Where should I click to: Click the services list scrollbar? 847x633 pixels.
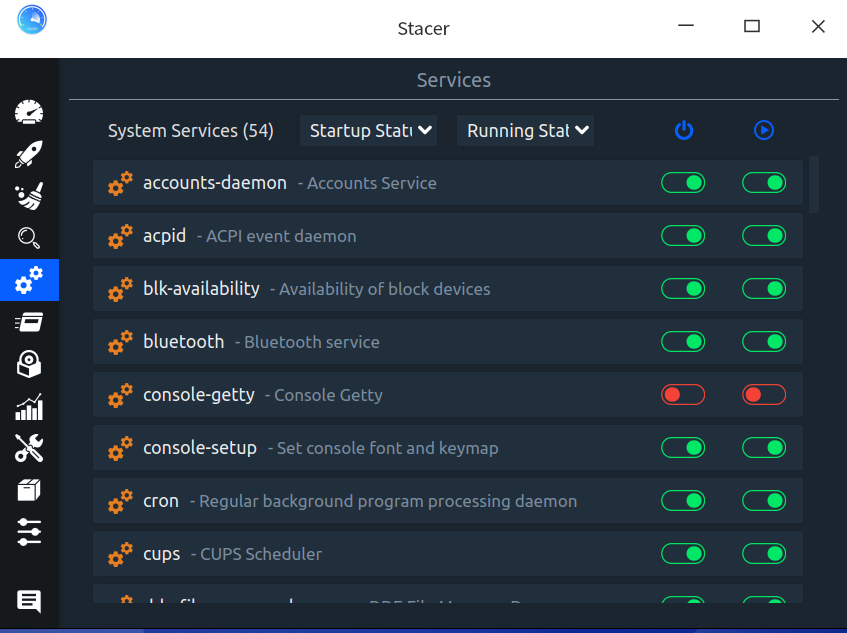click(x=814, y=184)
